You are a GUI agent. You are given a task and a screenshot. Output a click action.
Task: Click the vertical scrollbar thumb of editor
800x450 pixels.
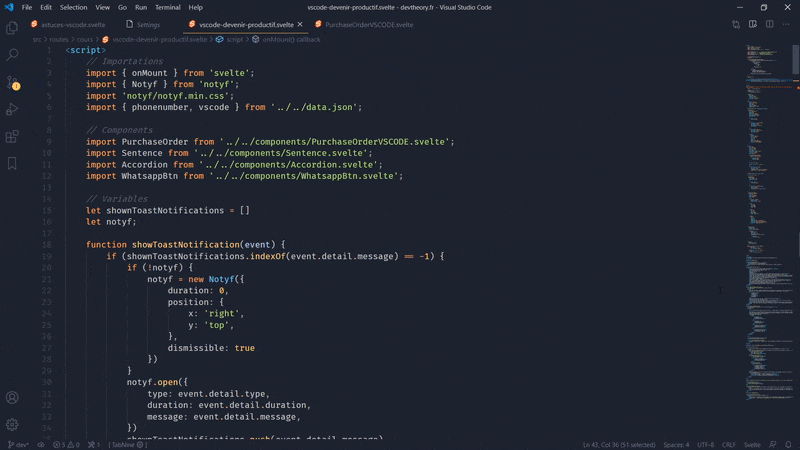(x=796, y=59)
